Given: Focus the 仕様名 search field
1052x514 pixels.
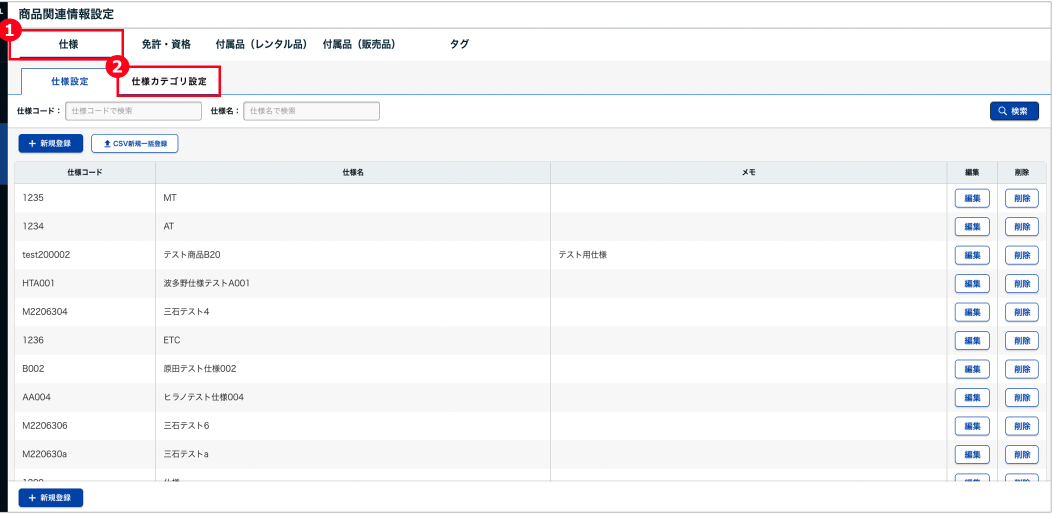Looking at the screenshot, I should 312,111.
